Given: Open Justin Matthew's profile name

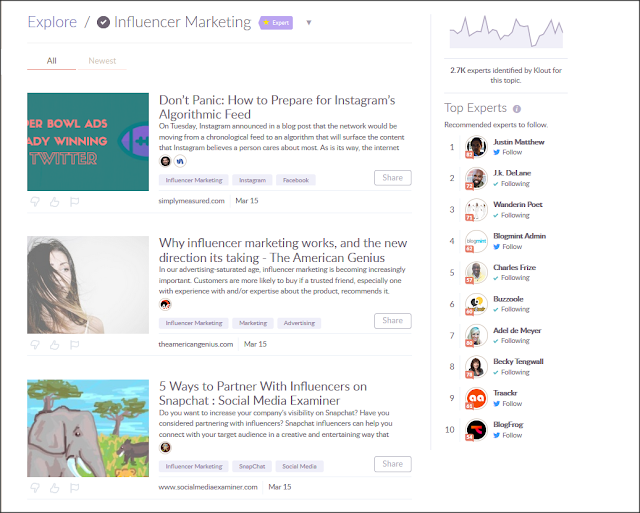Looking at the screenshot, I should [x=519, y=142].
